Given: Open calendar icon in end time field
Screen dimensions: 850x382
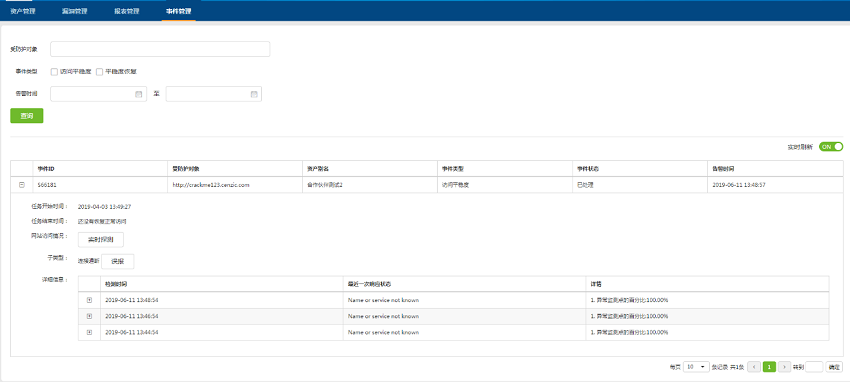Looking at the screenshot, I should point(254,94).
